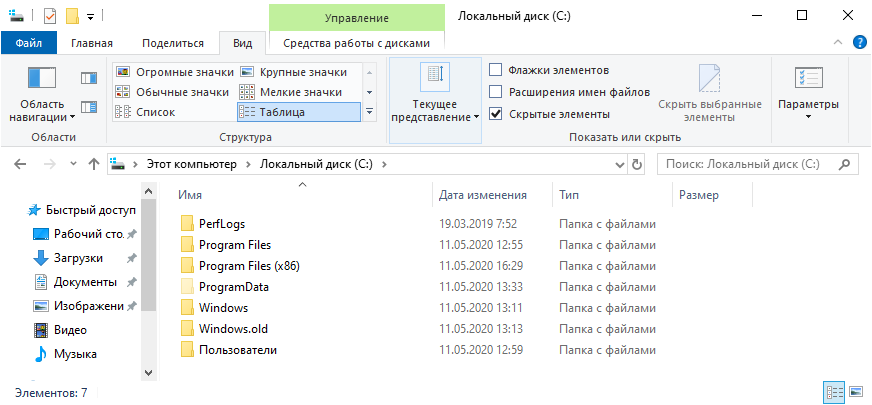
Task: Select the Windows.old folder
Action: click(x=233, y=329)
